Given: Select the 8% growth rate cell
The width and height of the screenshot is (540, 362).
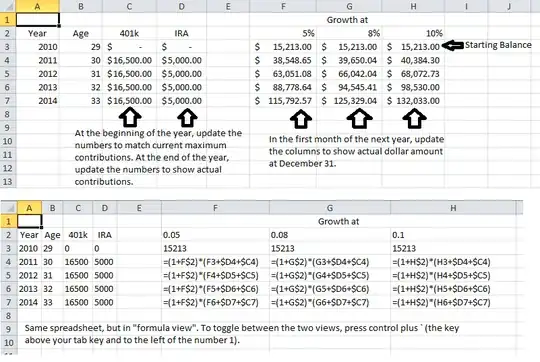Looking at the screenshot, I should tap(349, 33).
